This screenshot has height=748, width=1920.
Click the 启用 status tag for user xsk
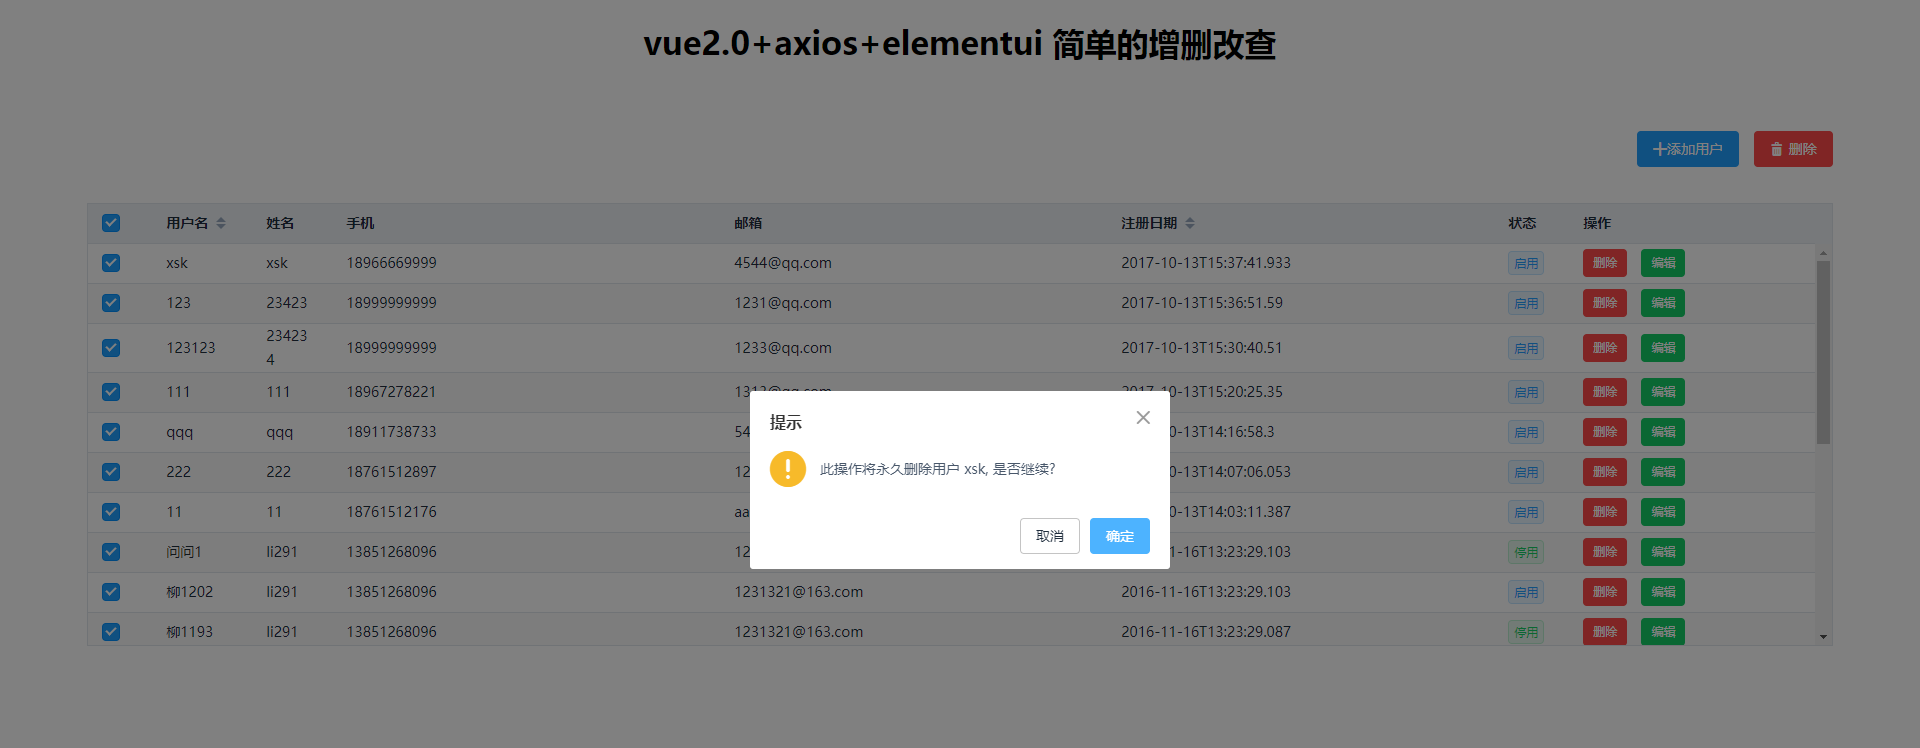pos(1526,263)
